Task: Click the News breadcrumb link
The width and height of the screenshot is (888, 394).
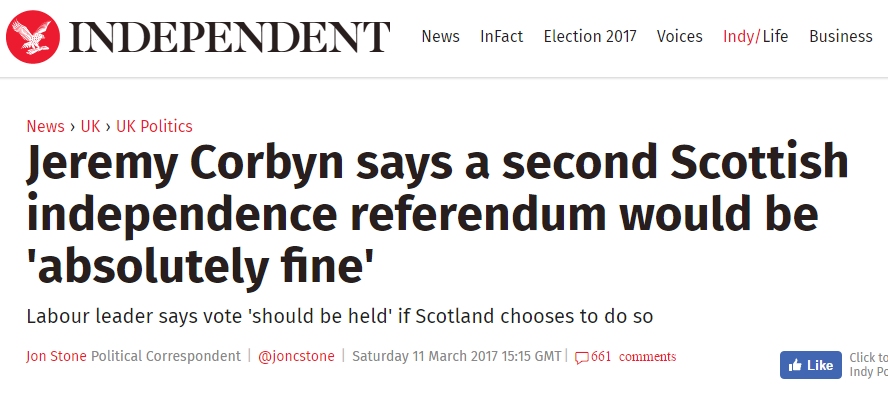Action: click(x=45, y=126)
